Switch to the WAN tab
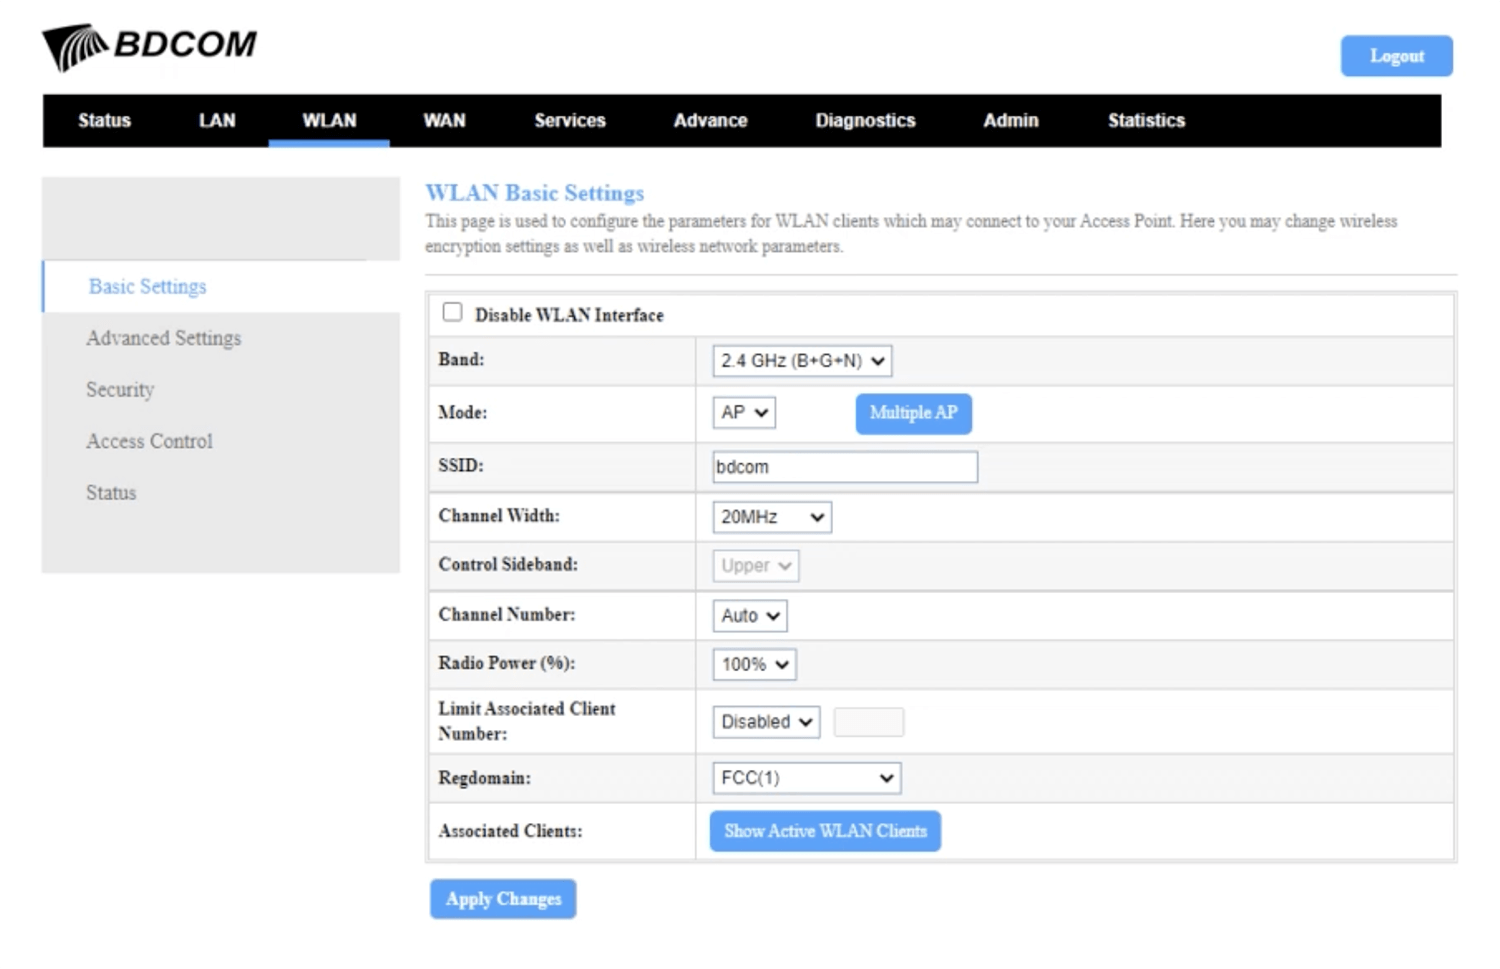 [x=444, y=121]
